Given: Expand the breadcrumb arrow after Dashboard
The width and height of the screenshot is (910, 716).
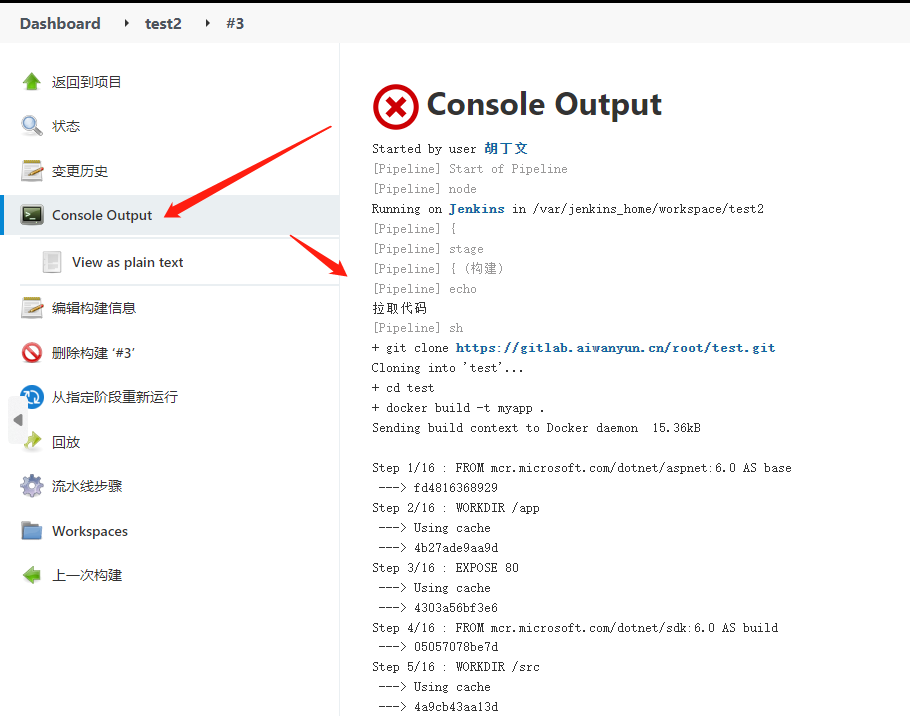Looking at the screenshot, I should (126, 23).
